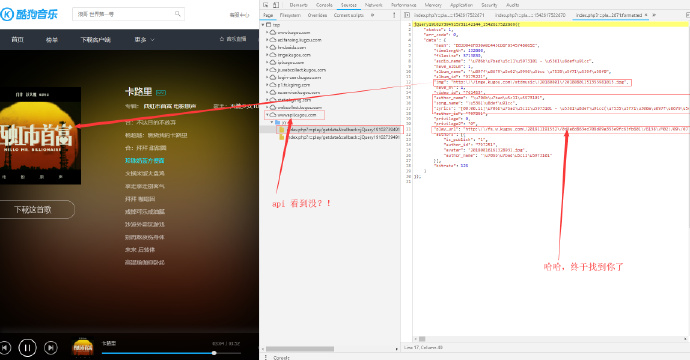Select the Page navigator tab
690x360 pixels.
tap(268, 15)
